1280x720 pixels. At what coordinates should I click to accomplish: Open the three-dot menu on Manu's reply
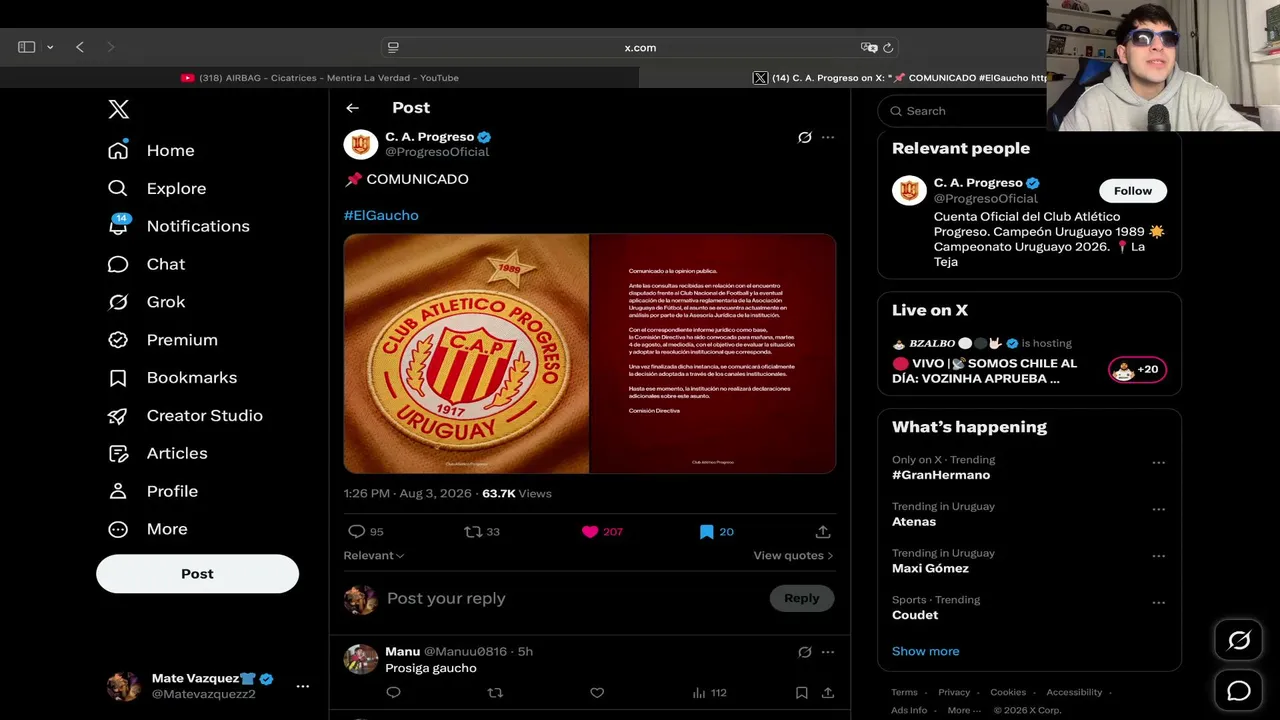(828, 652)
